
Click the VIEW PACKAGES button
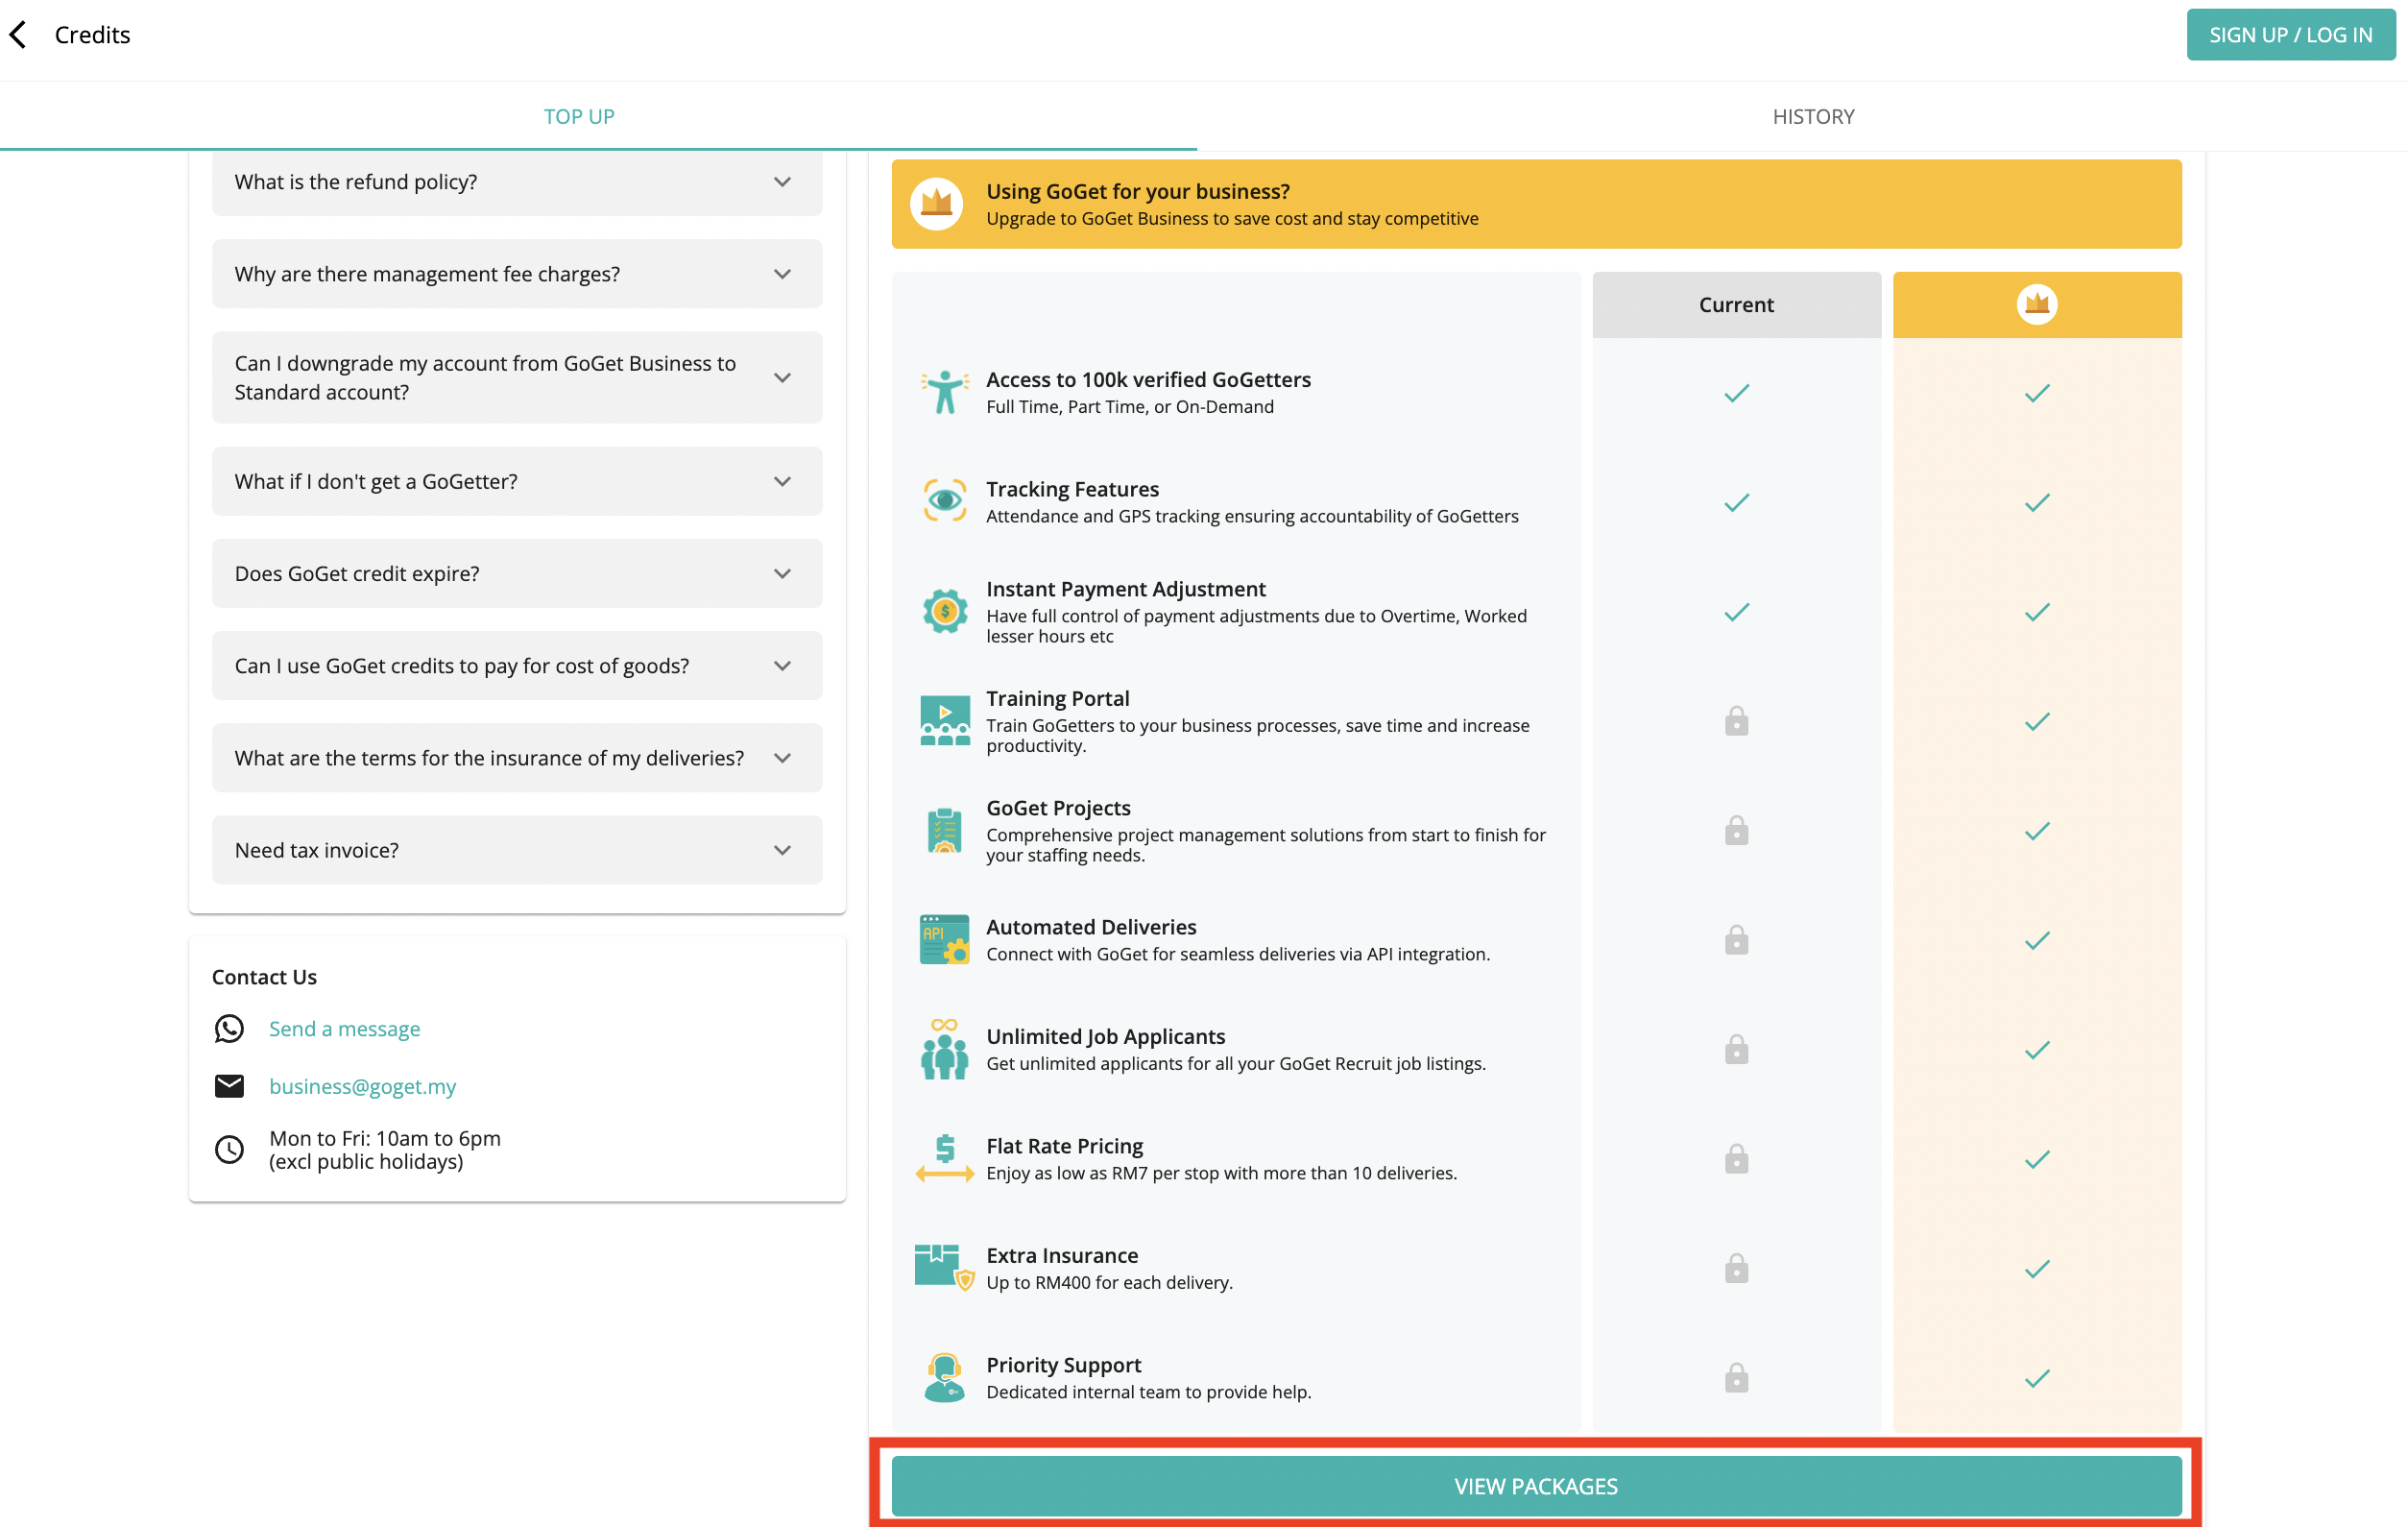coord(1536,1485)
